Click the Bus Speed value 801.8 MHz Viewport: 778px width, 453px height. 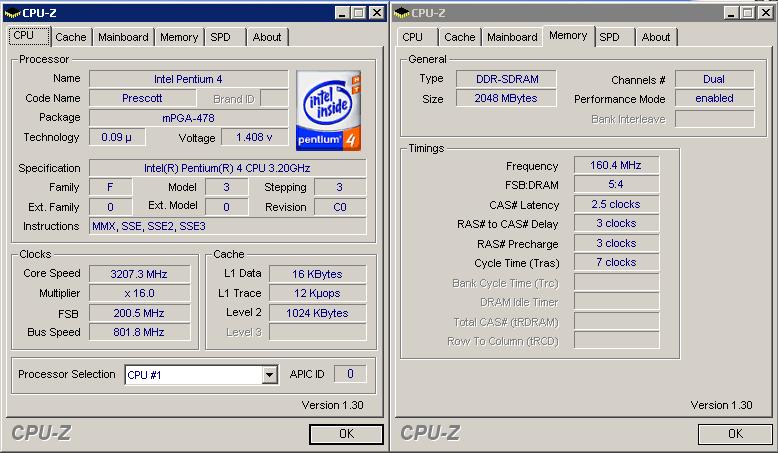139,332
